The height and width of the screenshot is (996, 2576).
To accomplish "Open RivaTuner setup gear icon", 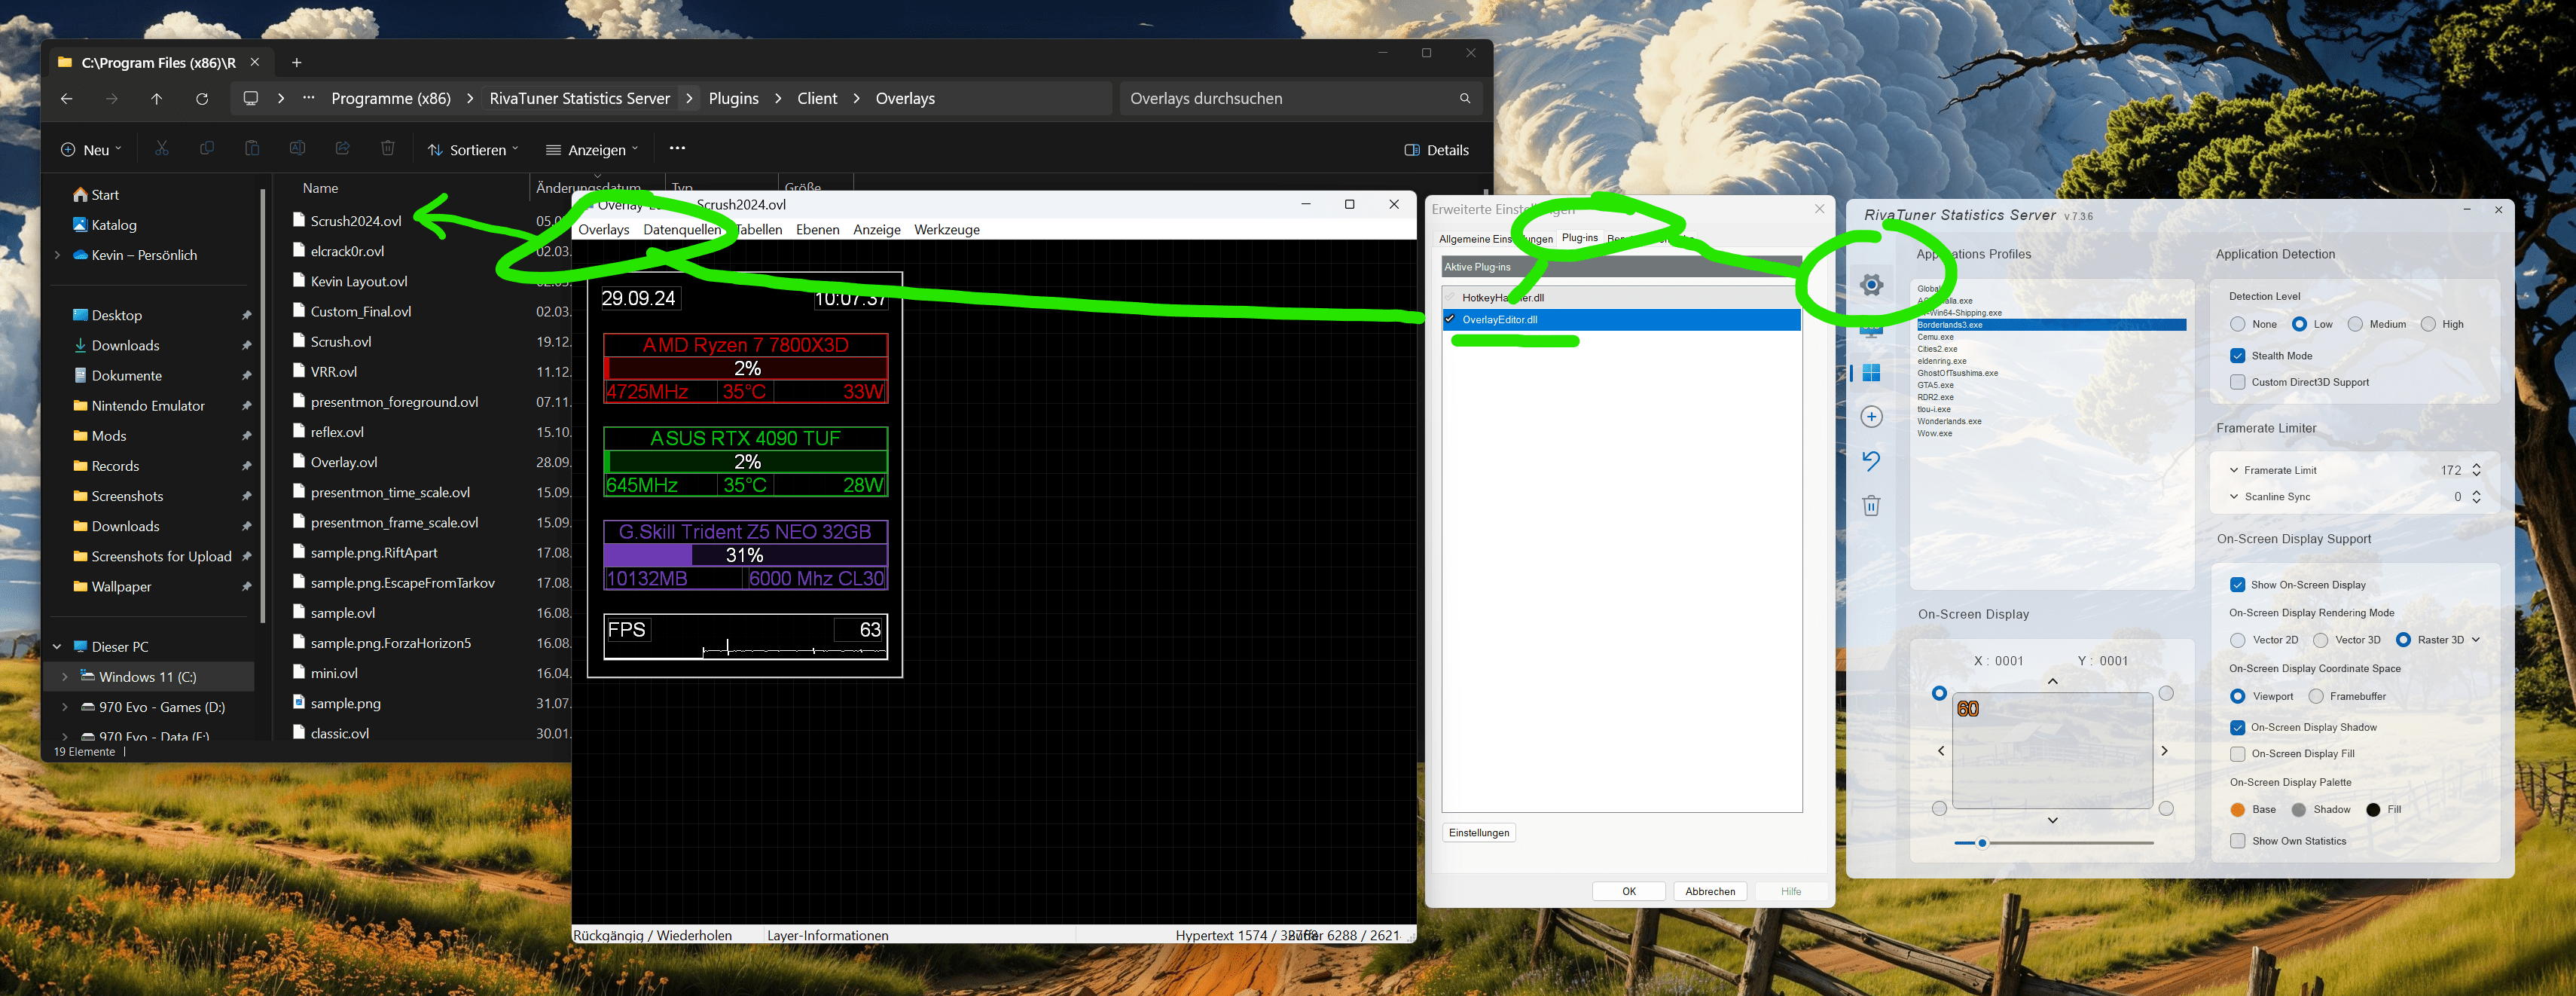I will pyautogui.click(x=1871, y=285).
